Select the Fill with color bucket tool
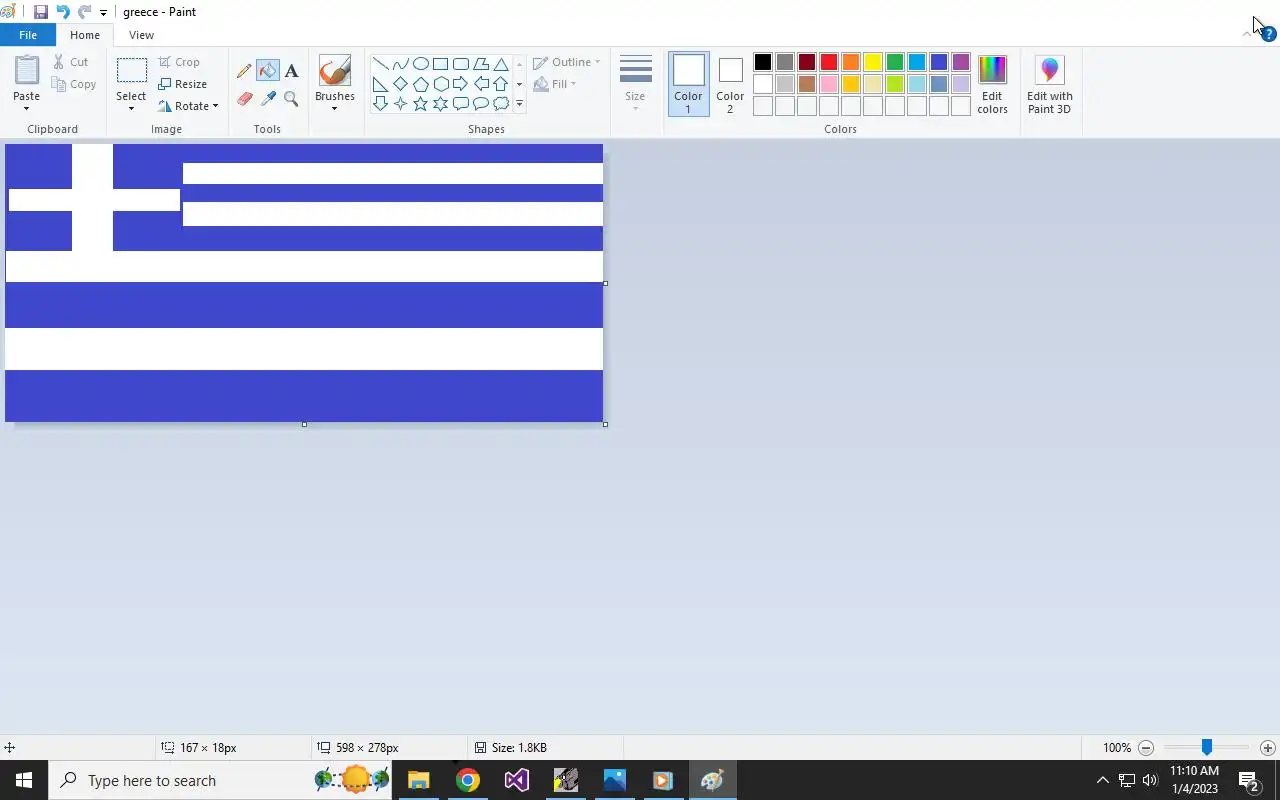The width and height of the screenshot is (1280, 800). click(268, 71)
